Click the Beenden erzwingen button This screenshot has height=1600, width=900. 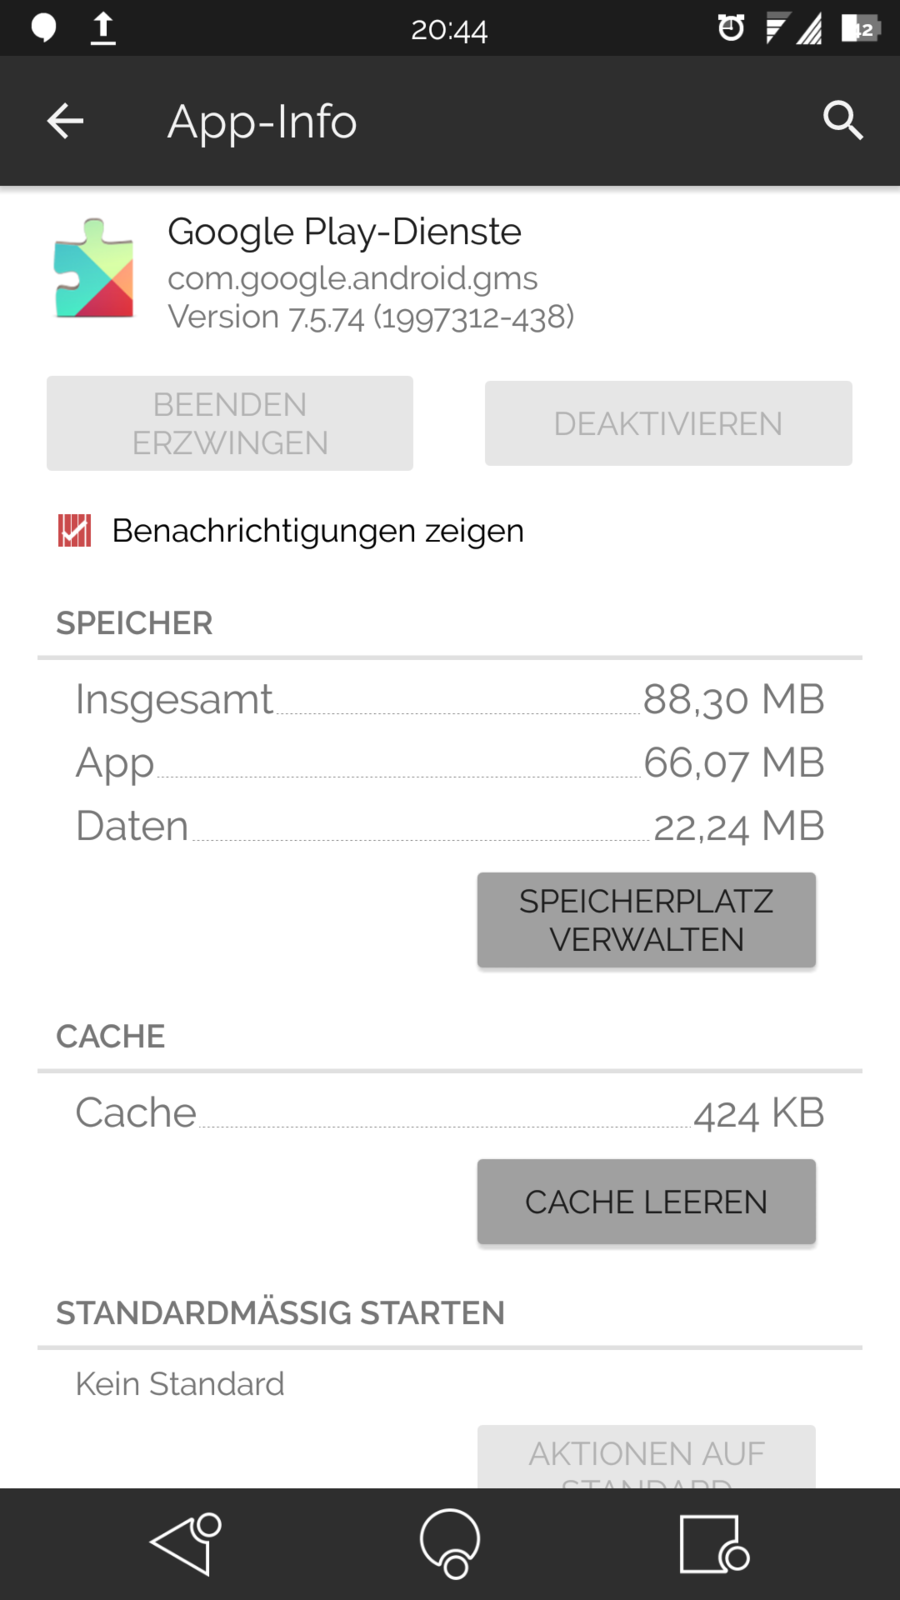[x=230, y=424]
